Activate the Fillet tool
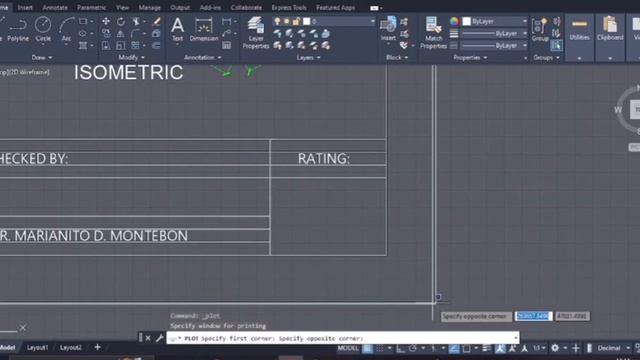The height and width of the screenshot is (360, 640). [x=136, y=33]
